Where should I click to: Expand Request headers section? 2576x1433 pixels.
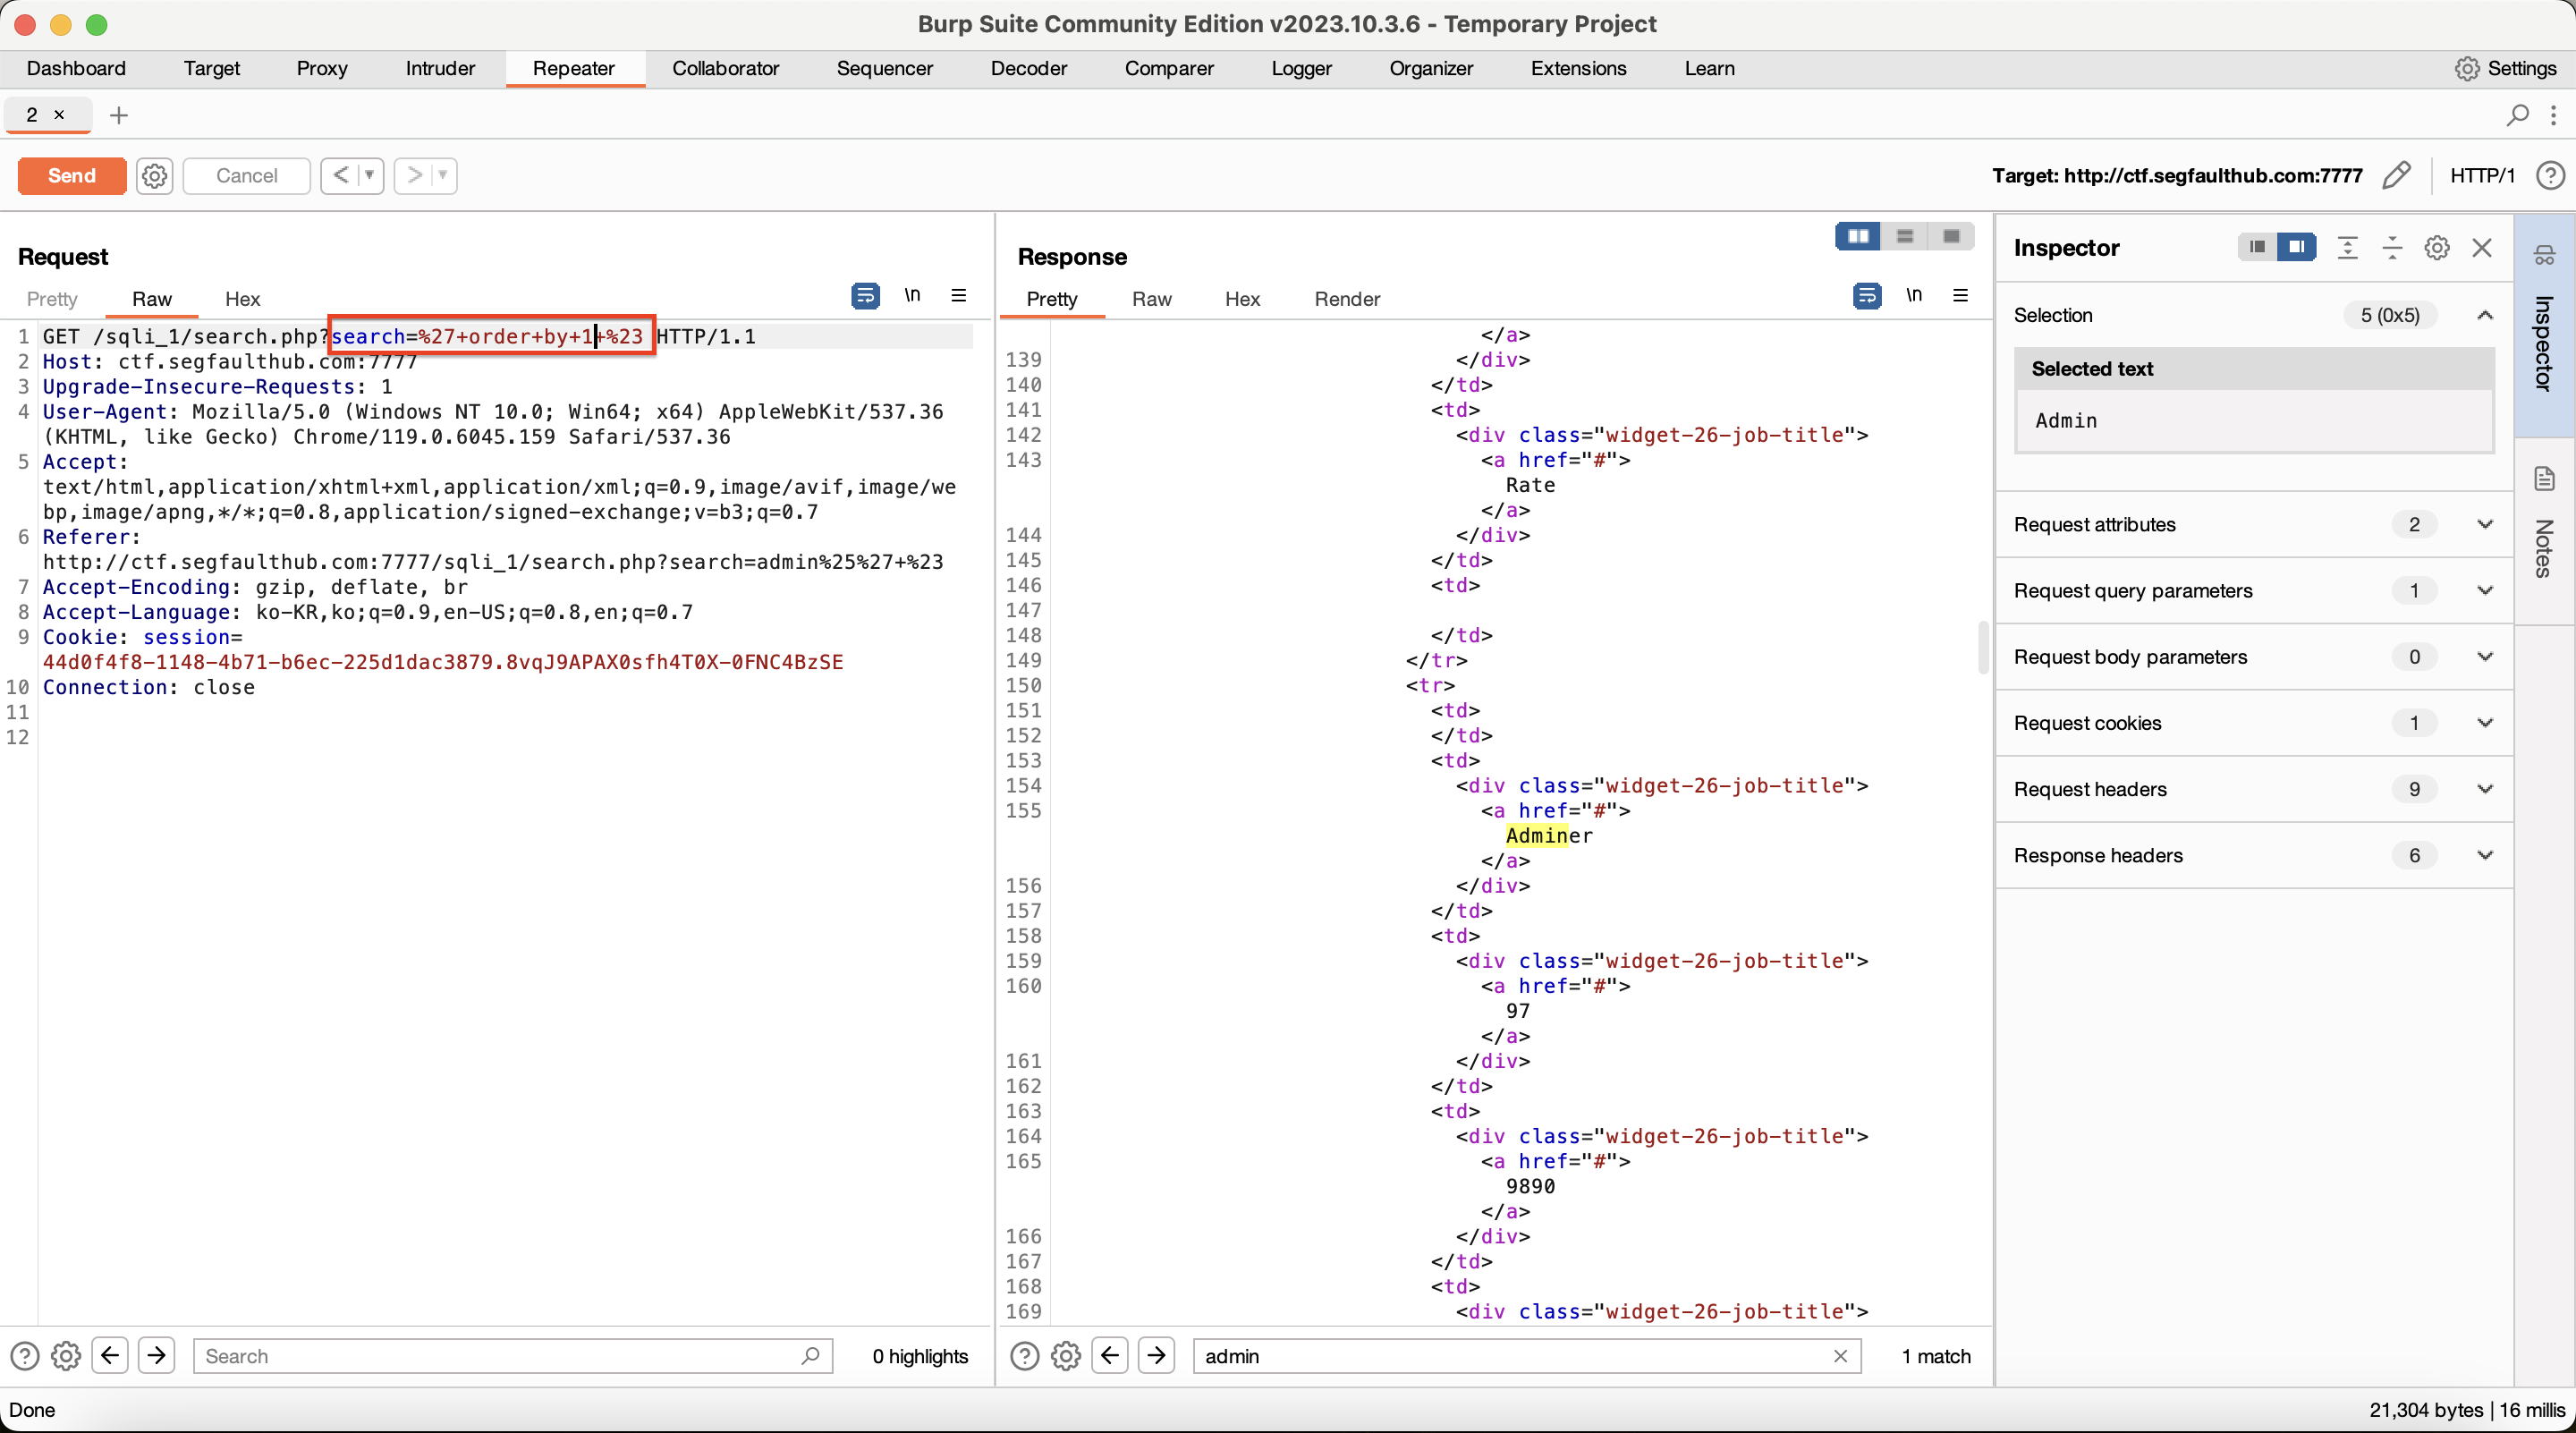pyautogui.click(x=2484, y=789)
